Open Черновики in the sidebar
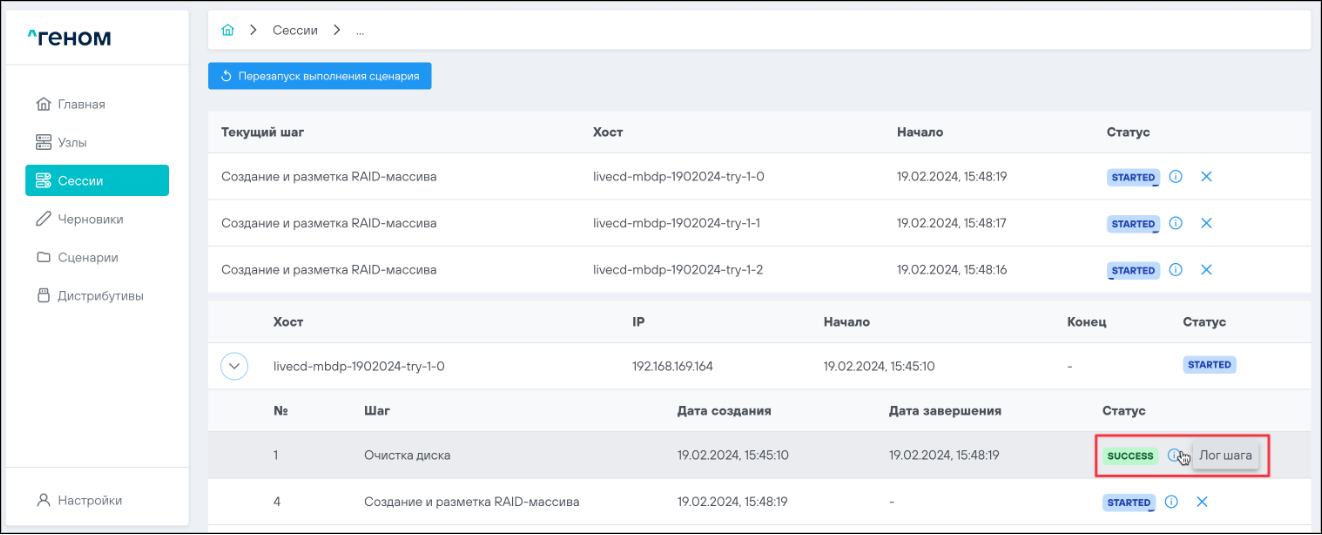The image size is (1322, 535). 90,219
